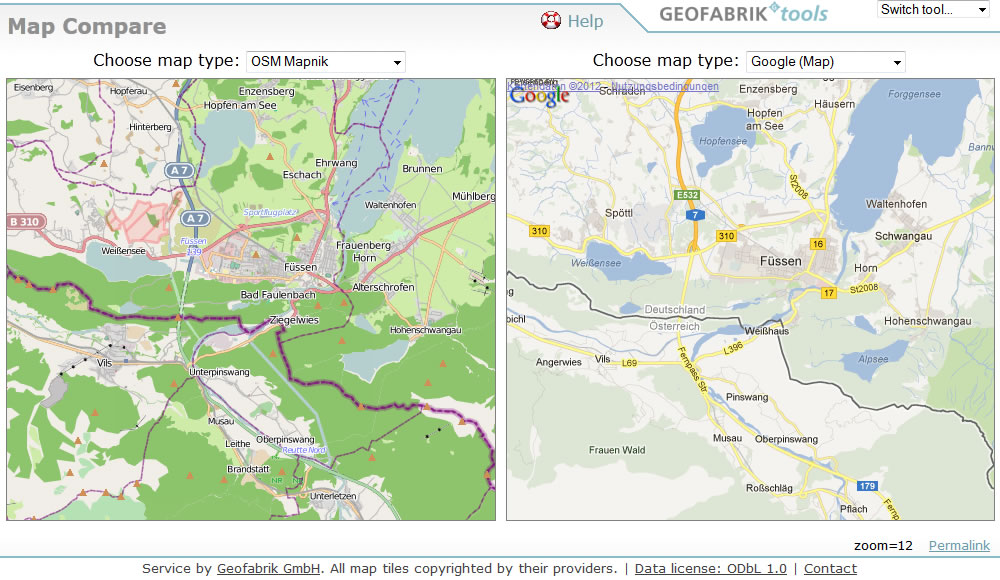
Task: Open the Data license: ODbL 1.0 link
Action: tap(710, 569)
